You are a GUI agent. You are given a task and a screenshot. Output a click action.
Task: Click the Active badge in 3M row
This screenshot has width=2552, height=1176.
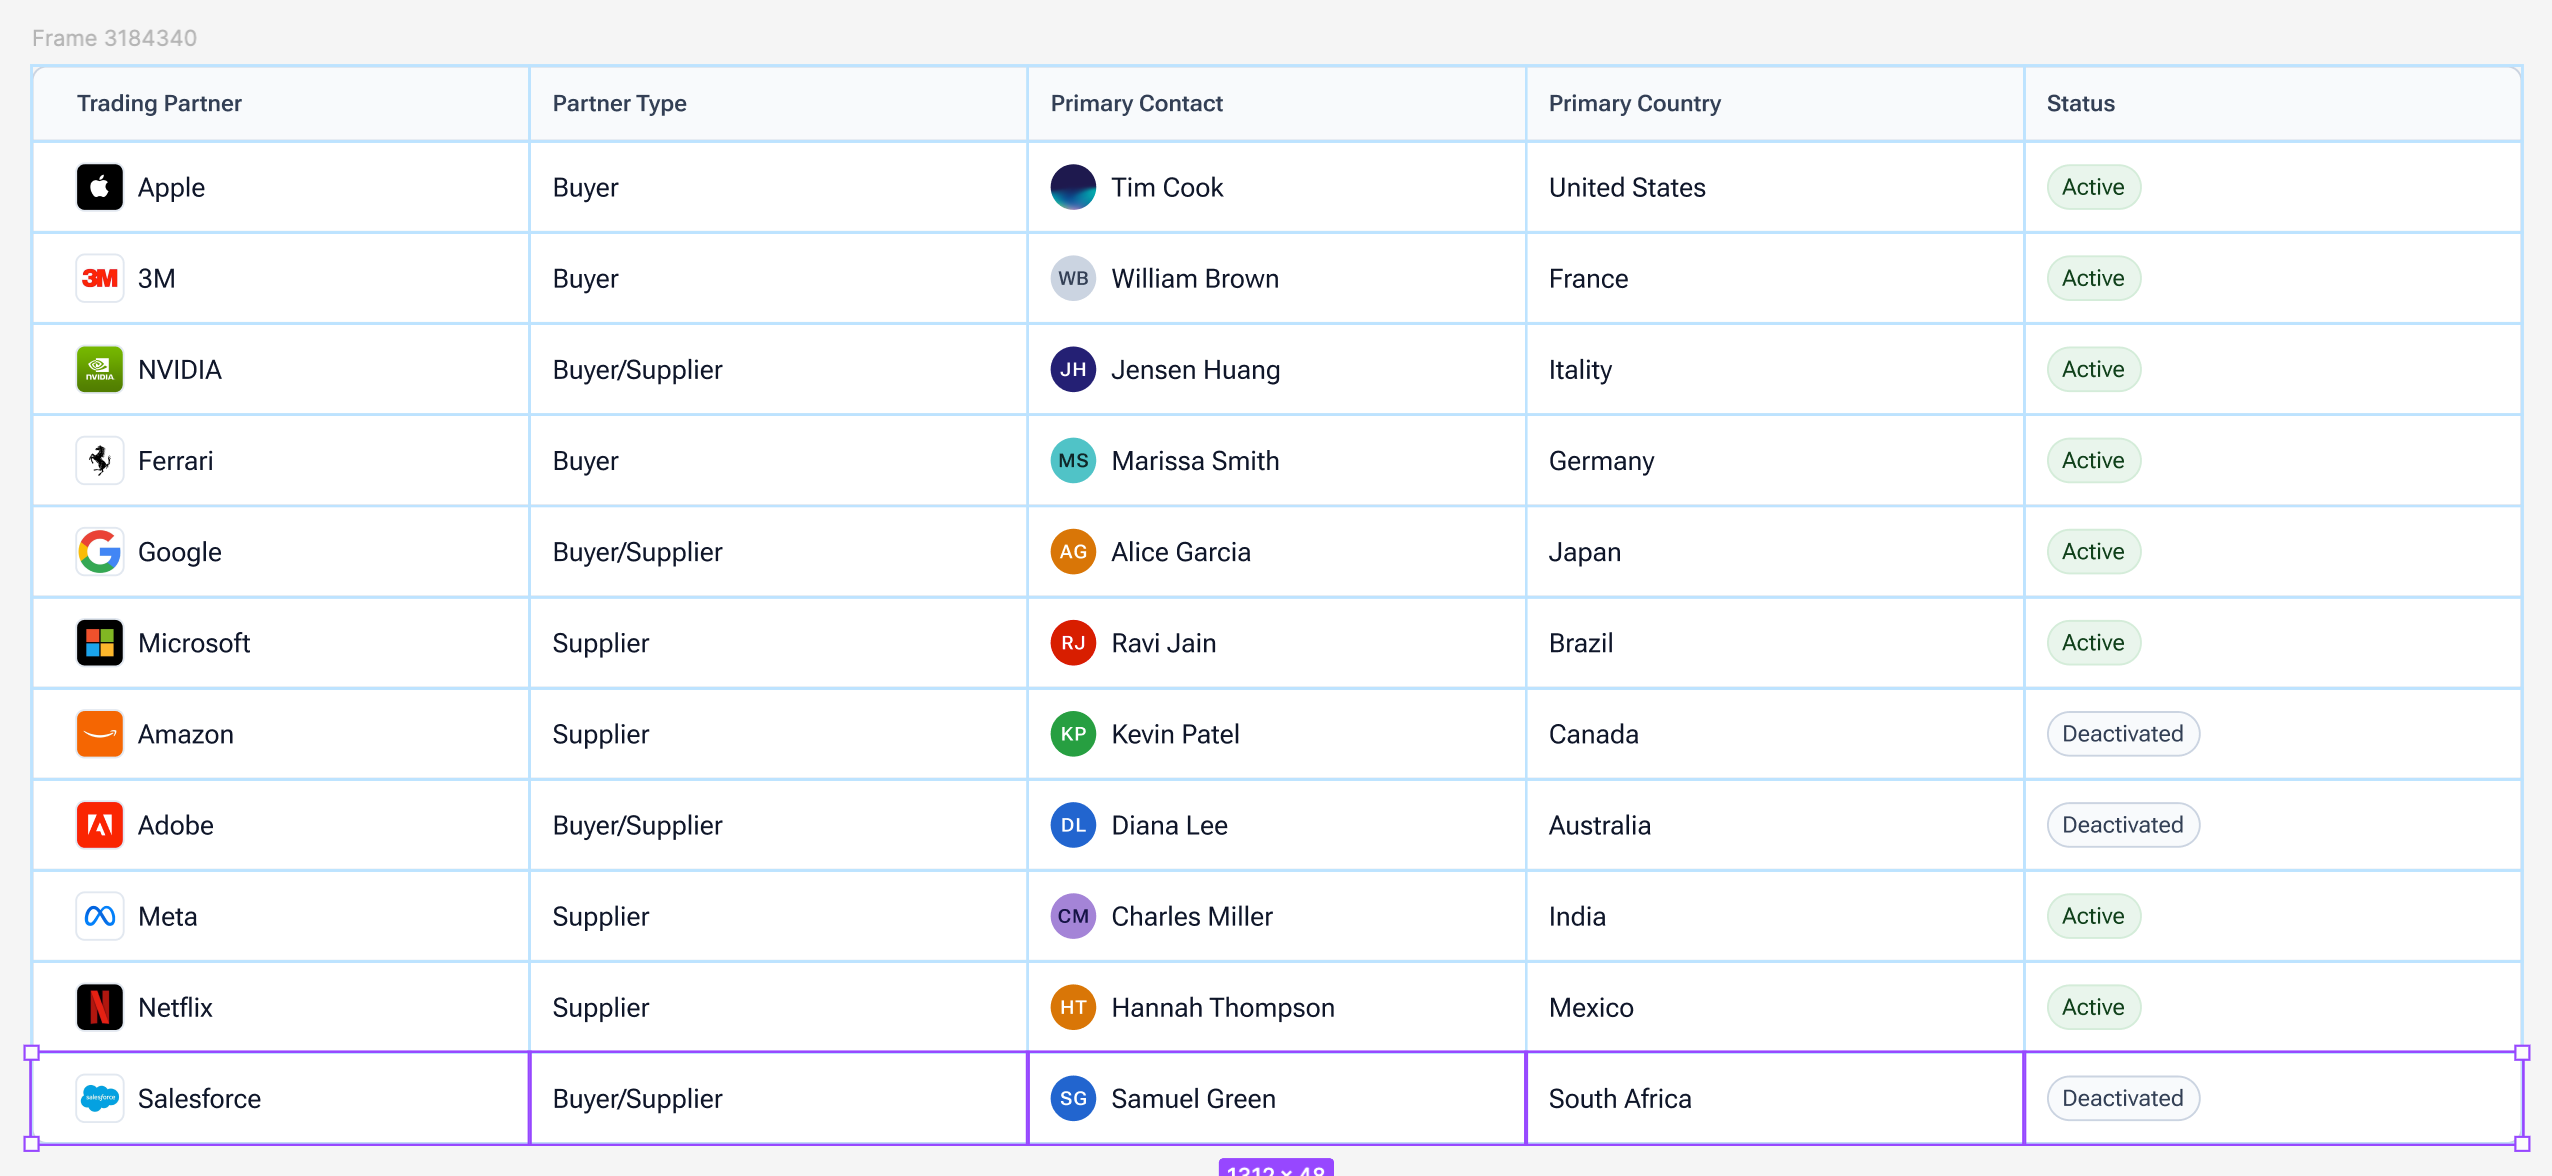pyautogui.click(x=2093, y=278)
